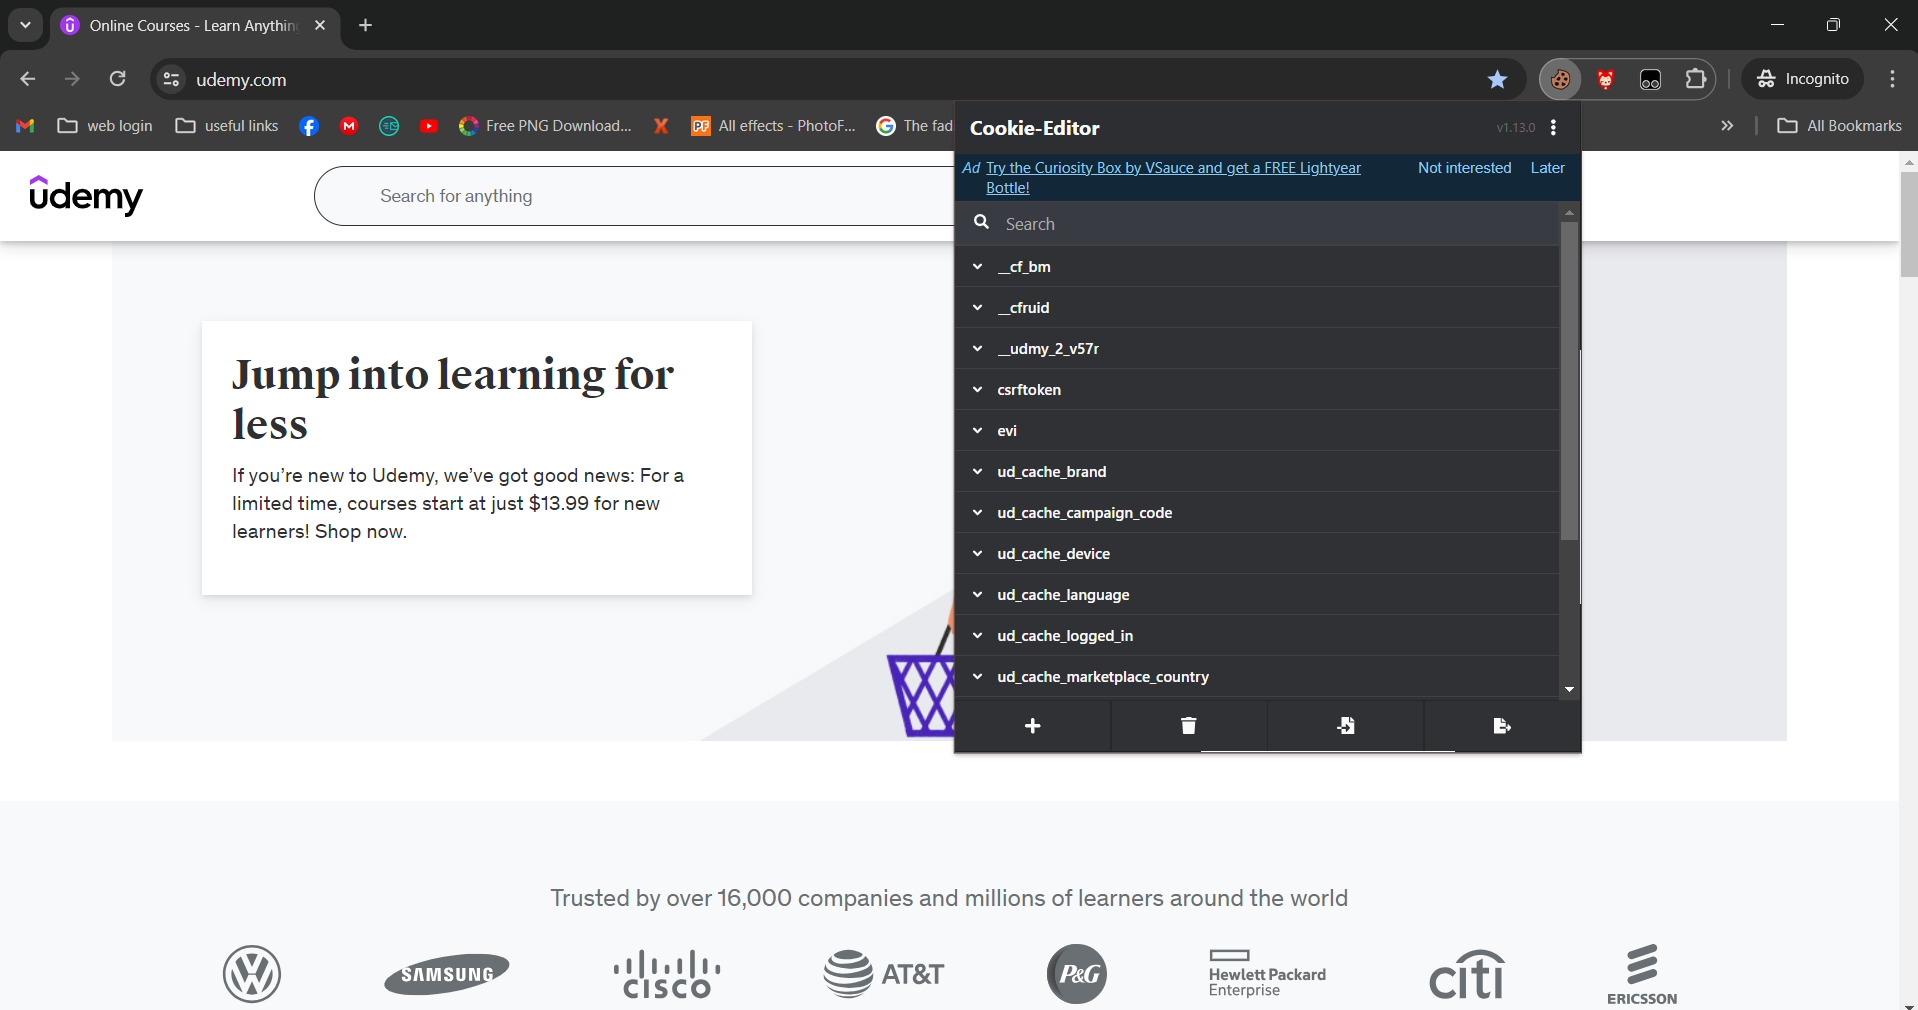Add a new cookie with the plus icon

(1033, 726)
